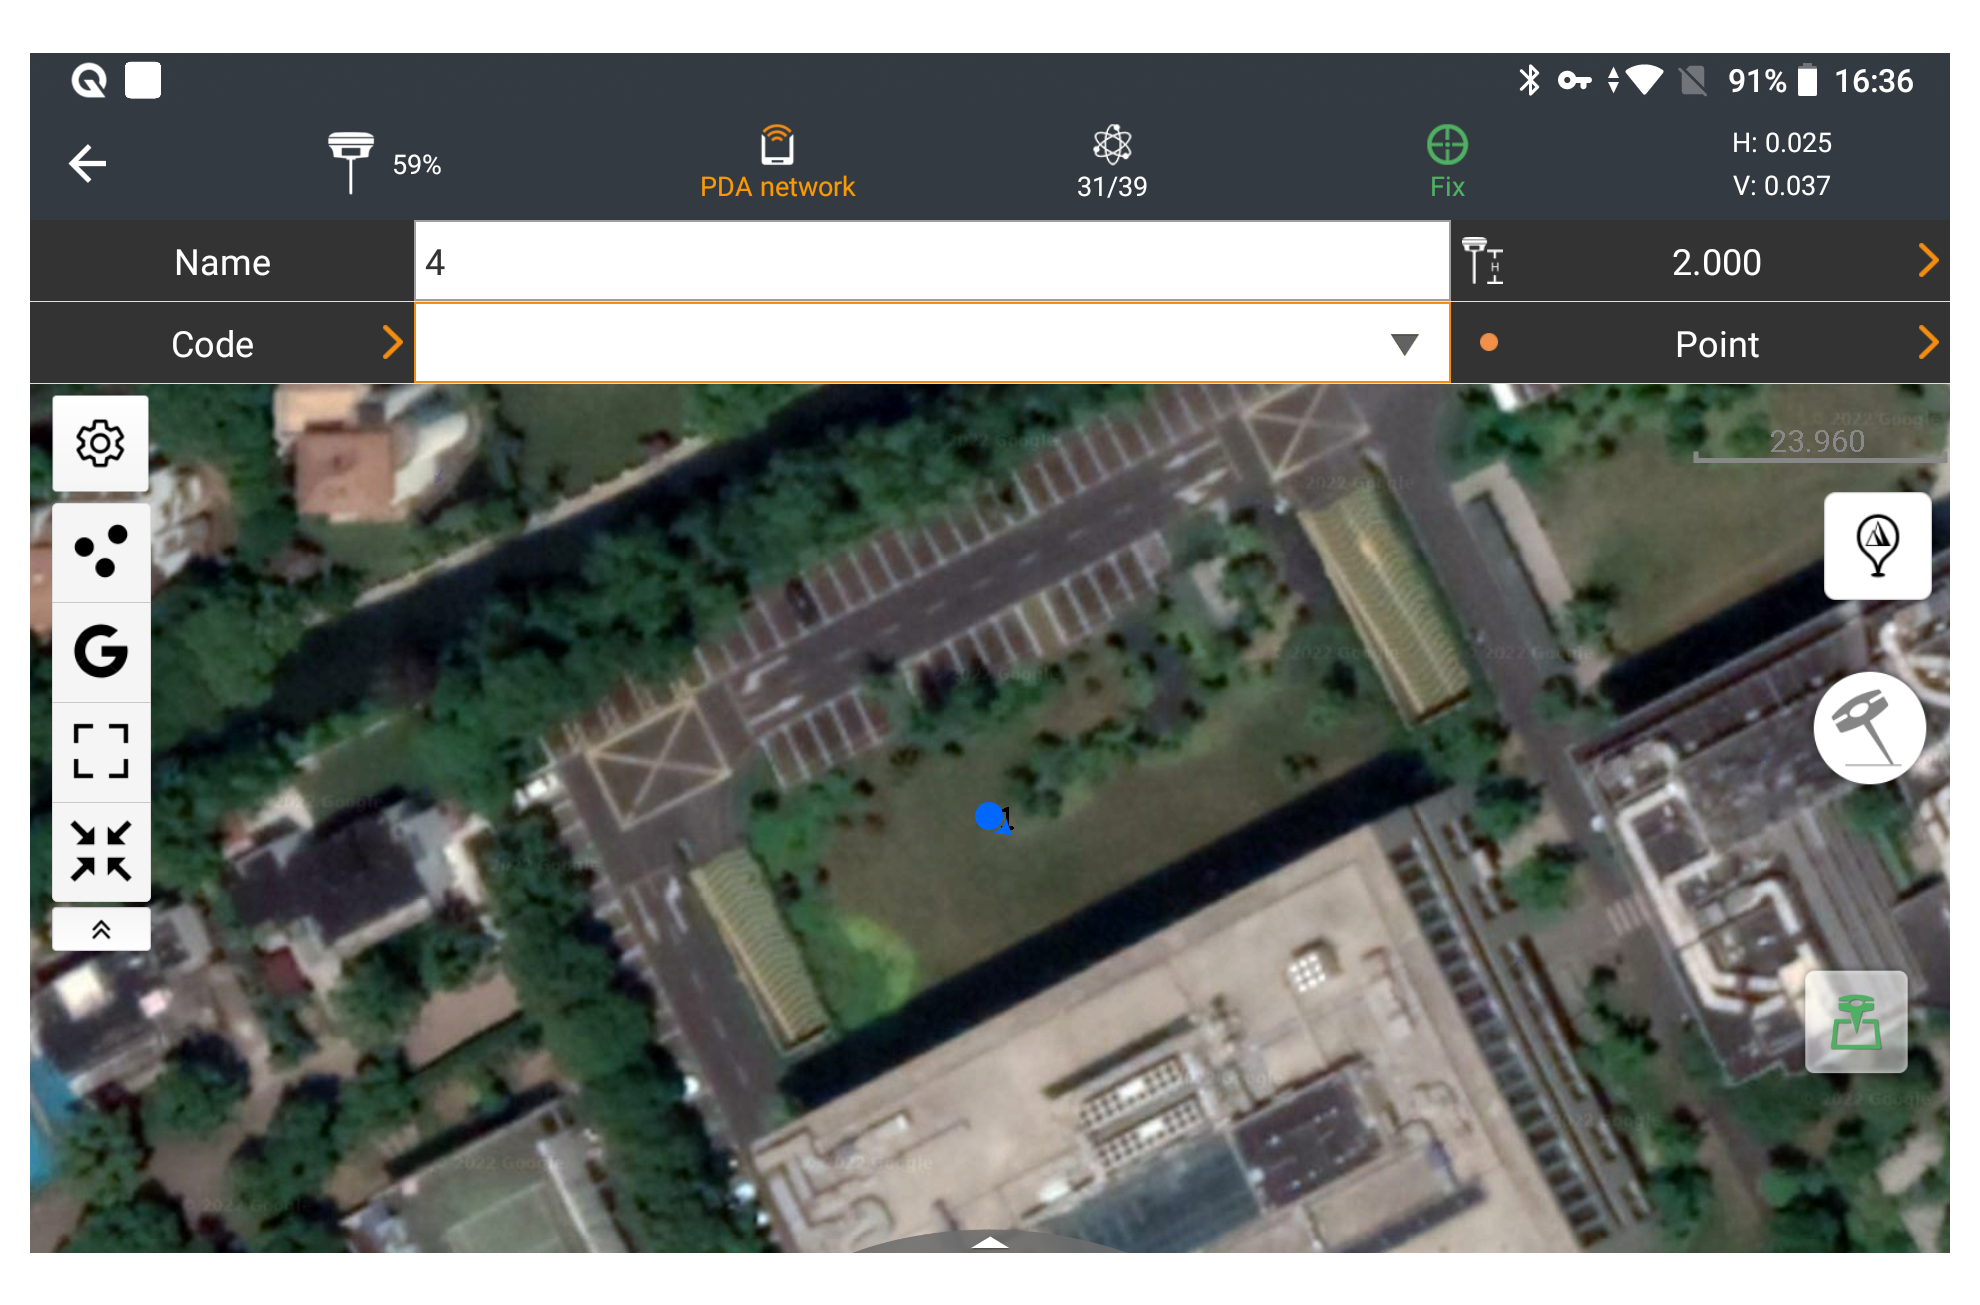Change the antenna height 2.000
Viewport: 1980px width, 1305px height.
[x=1715, y=262]
